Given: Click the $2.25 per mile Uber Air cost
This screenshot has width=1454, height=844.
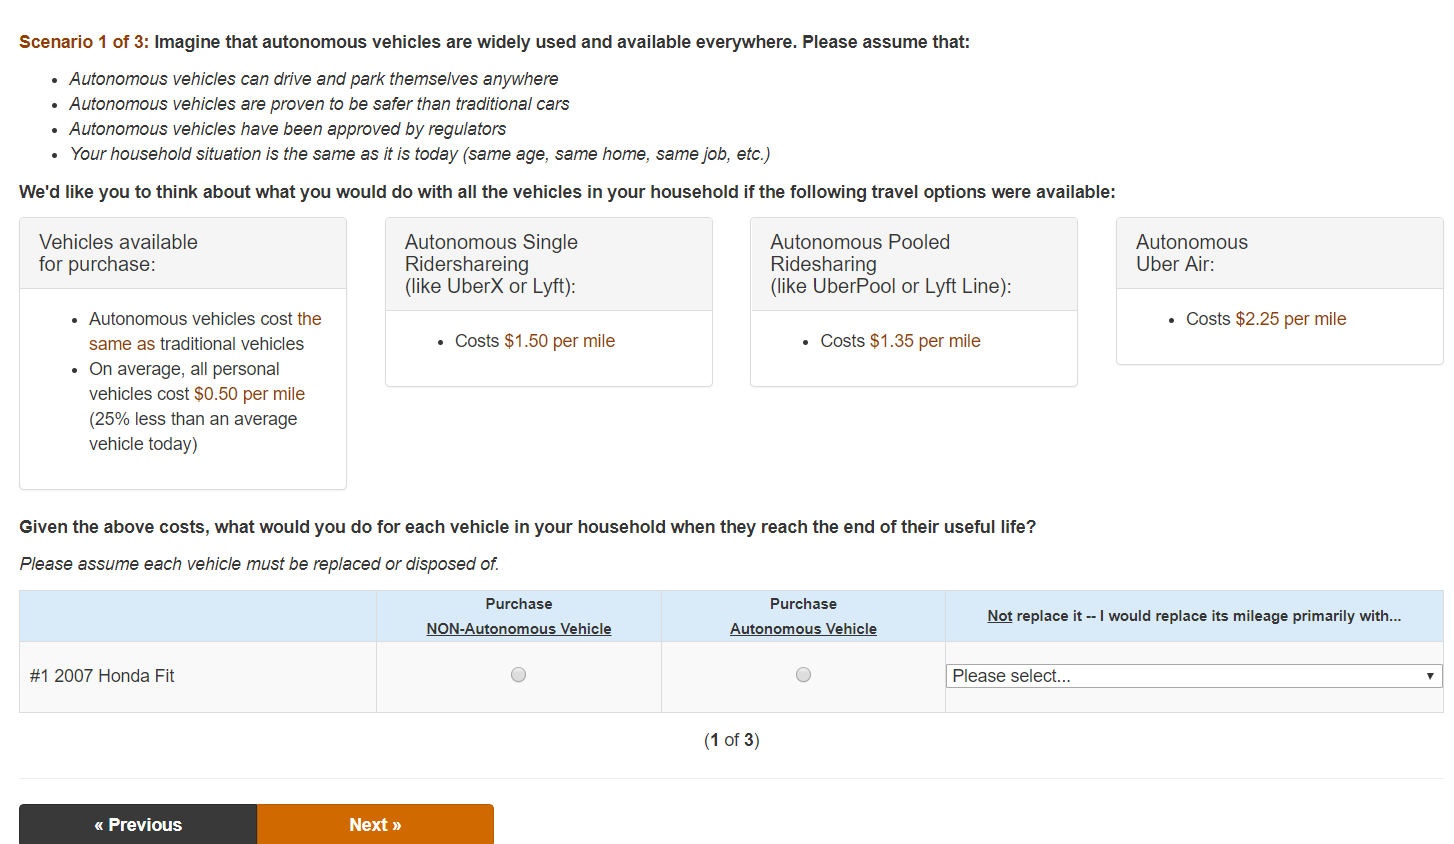Looking at the screenshot, I should pyautogui.click(x=1290, y=319).
